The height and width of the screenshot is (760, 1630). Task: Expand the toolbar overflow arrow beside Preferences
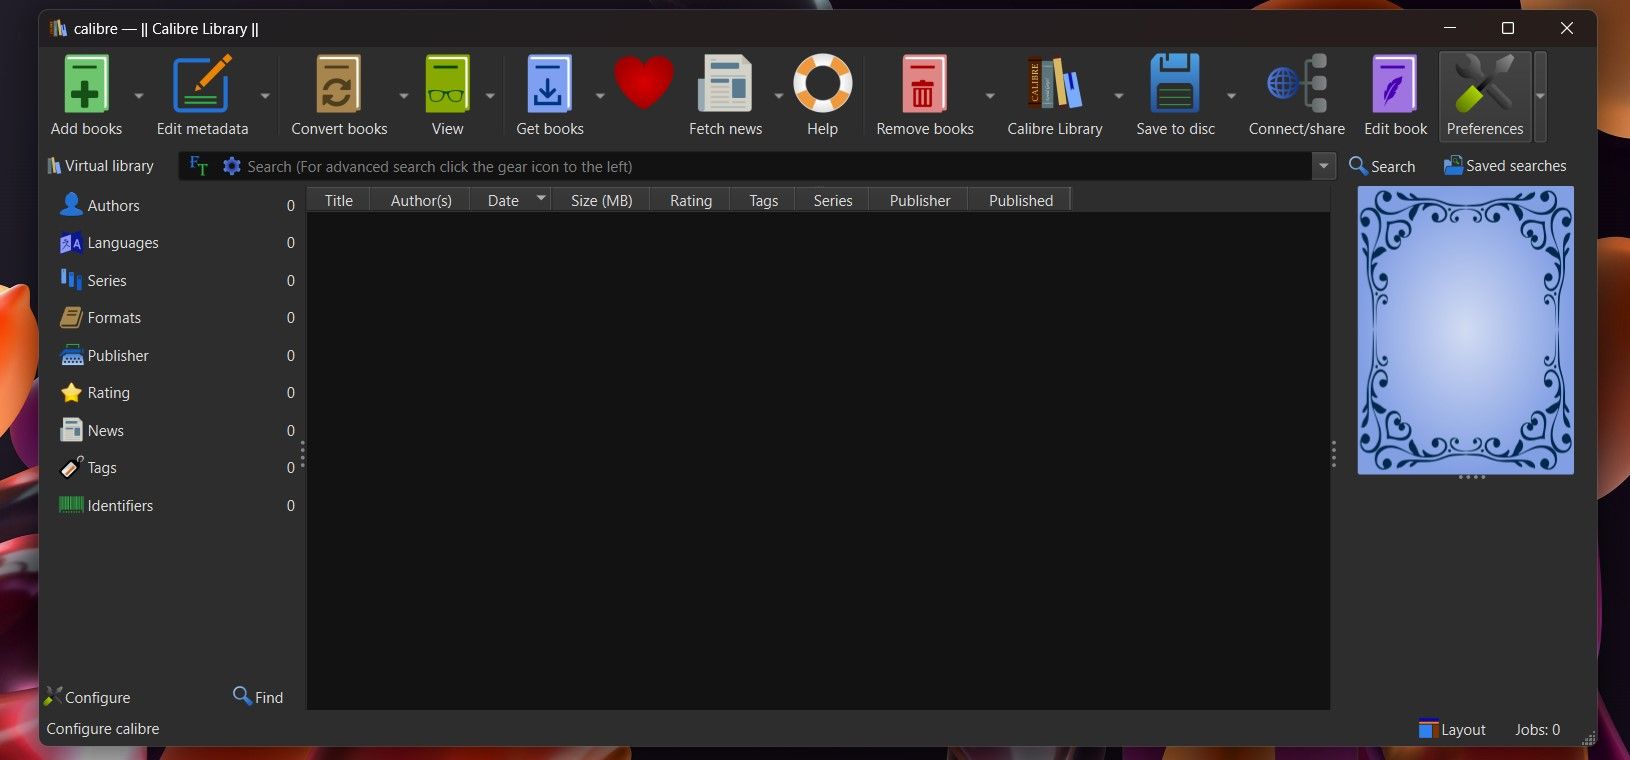pyautogui.click(x=1540, y=96)
